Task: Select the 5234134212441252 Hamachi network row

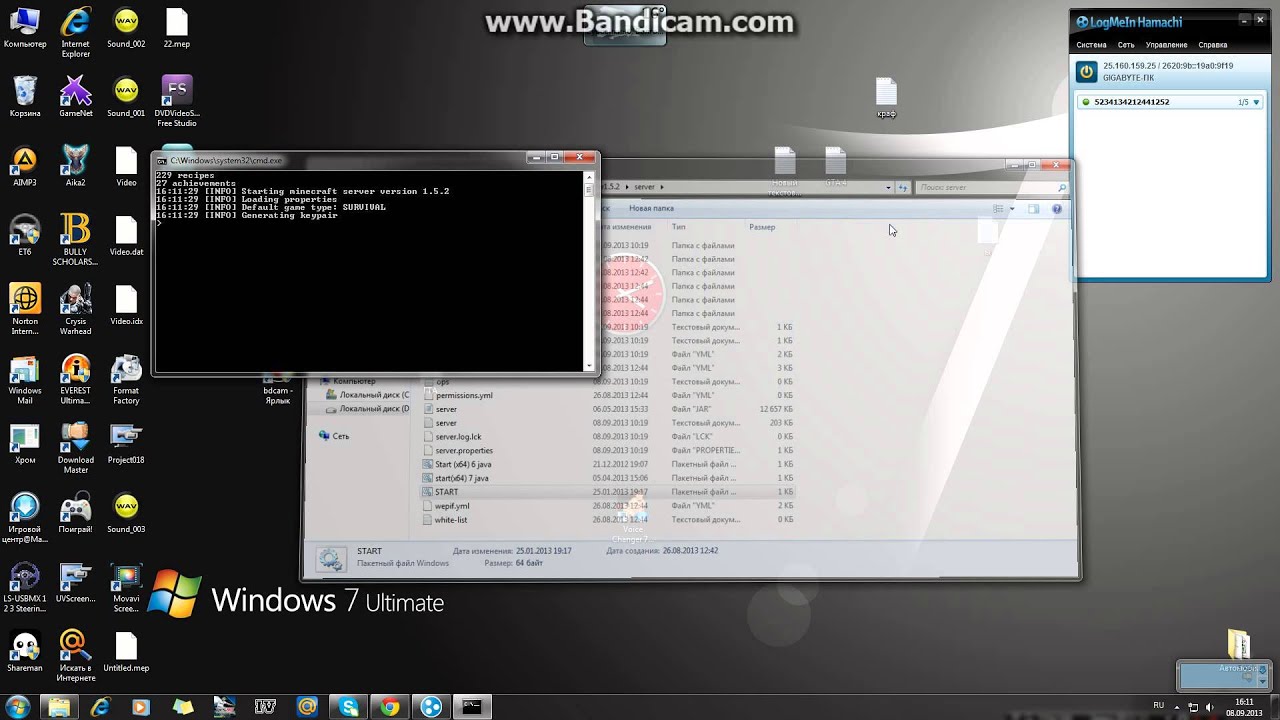Action: click(1171, 102)
